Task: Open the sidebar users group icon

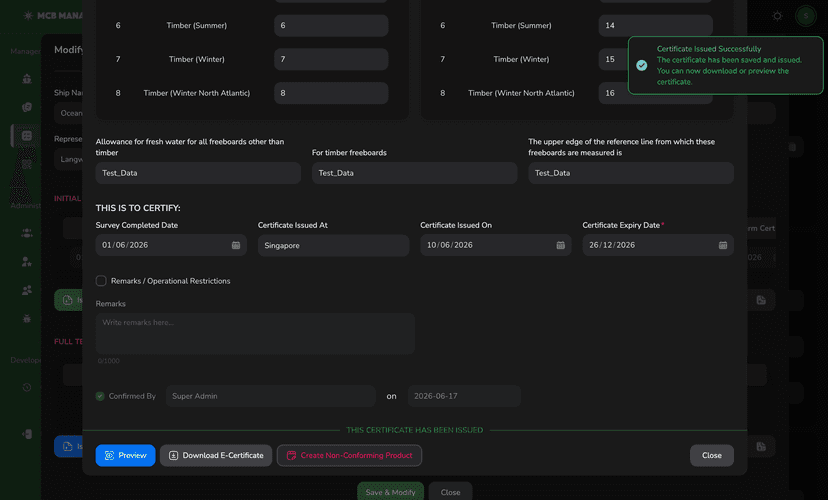Action: [x=27, y=233]
